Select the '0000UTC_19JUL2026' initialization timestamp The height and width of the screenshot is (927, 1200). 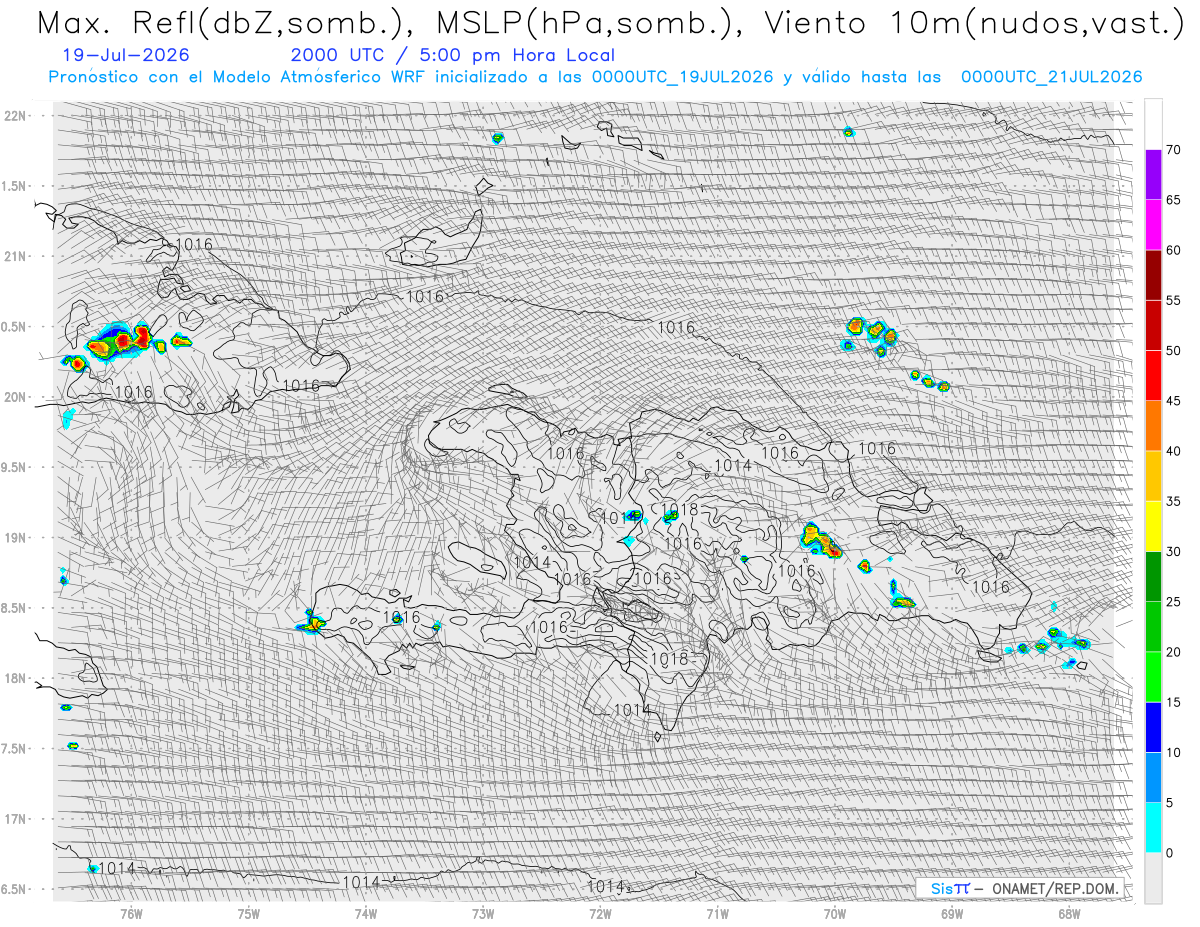[682, 77]
